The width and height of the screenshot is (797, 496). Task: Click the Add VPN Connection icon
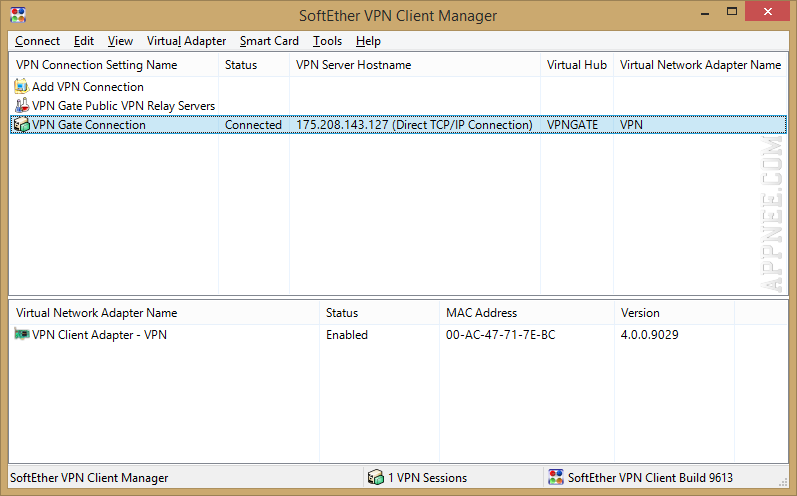pos(21,86)
